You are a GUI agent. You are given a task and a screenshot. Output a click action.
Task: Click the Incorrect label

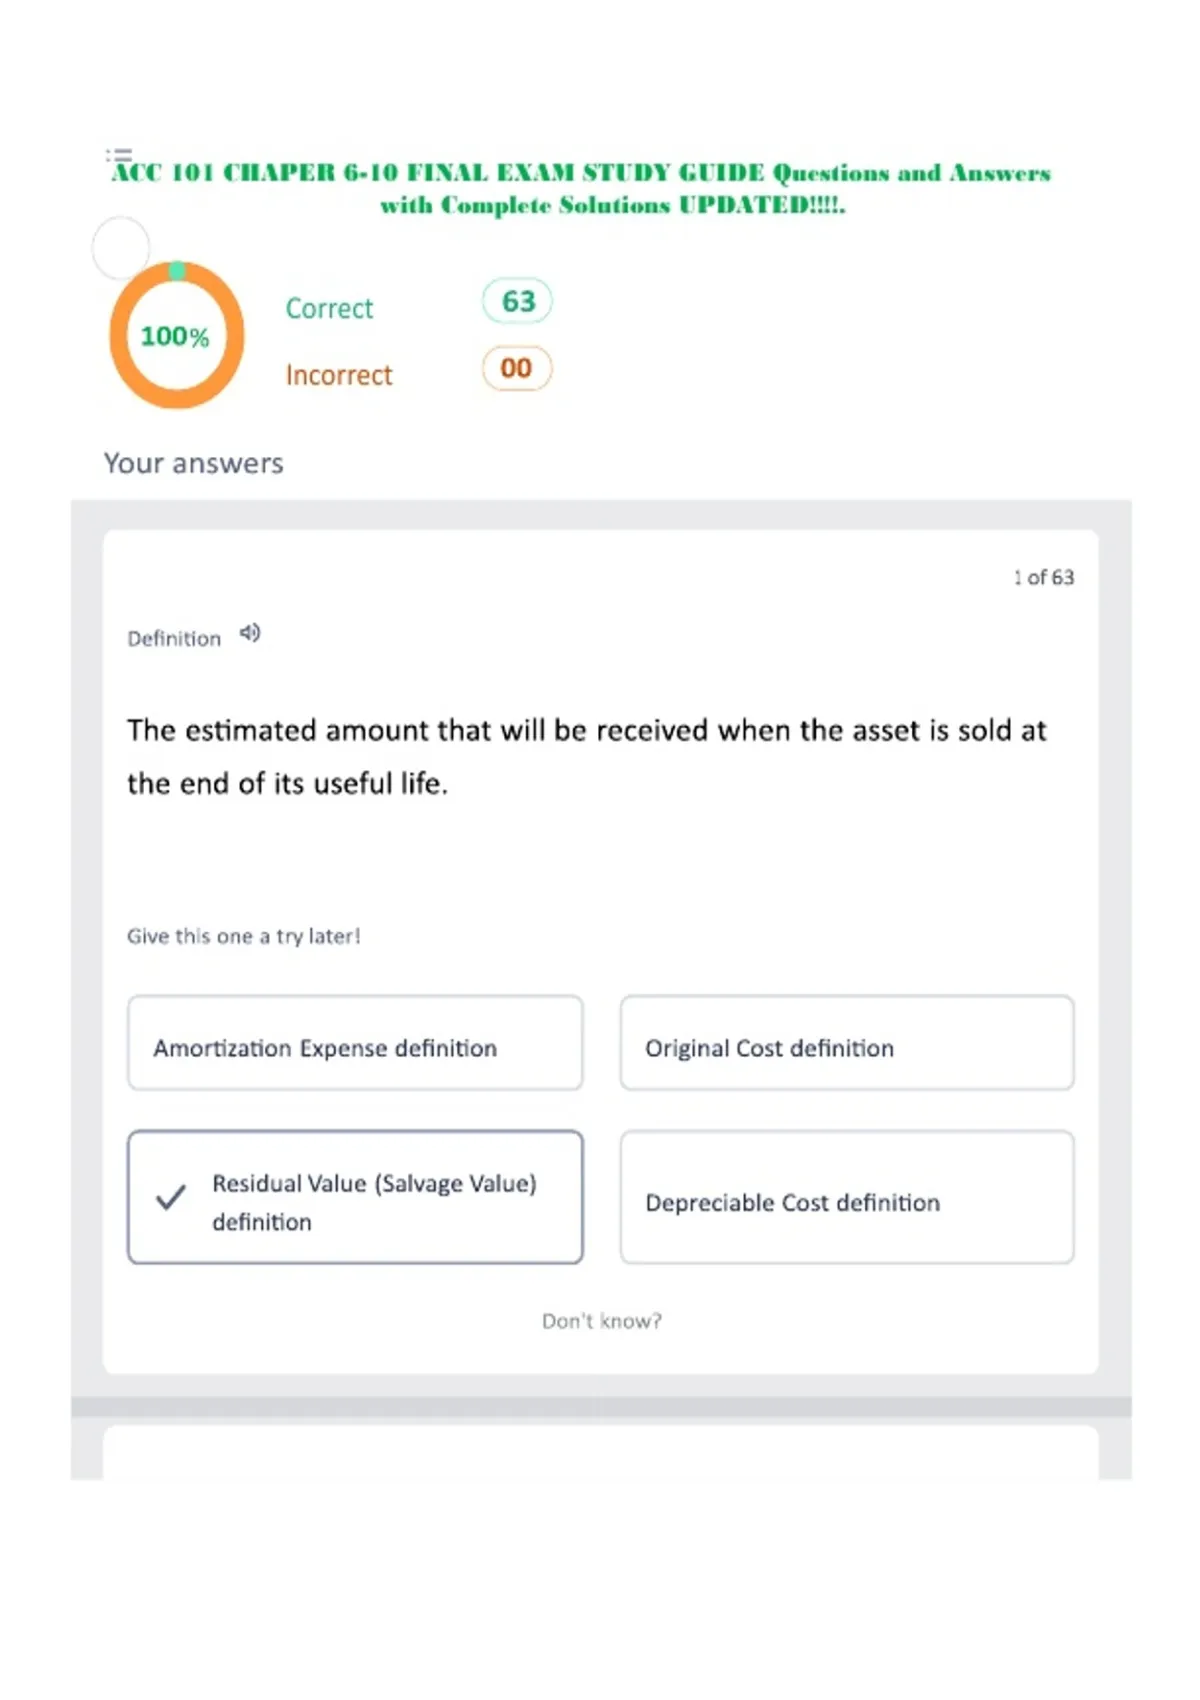(339, 375)
